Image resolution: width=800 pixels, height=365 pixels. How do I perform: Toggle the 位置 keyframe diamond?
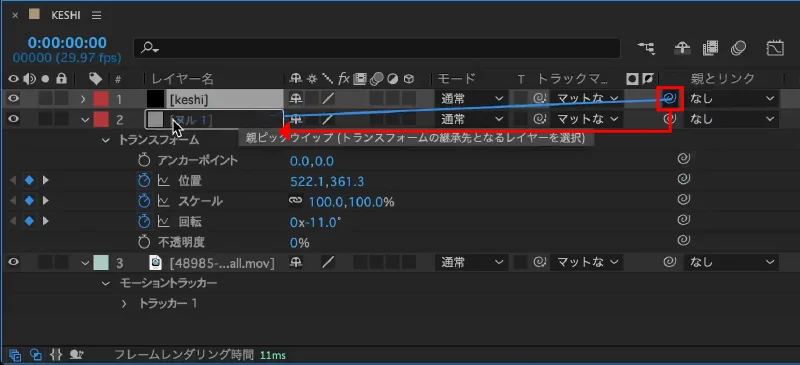pyautogui.click(x=30, y=180)
